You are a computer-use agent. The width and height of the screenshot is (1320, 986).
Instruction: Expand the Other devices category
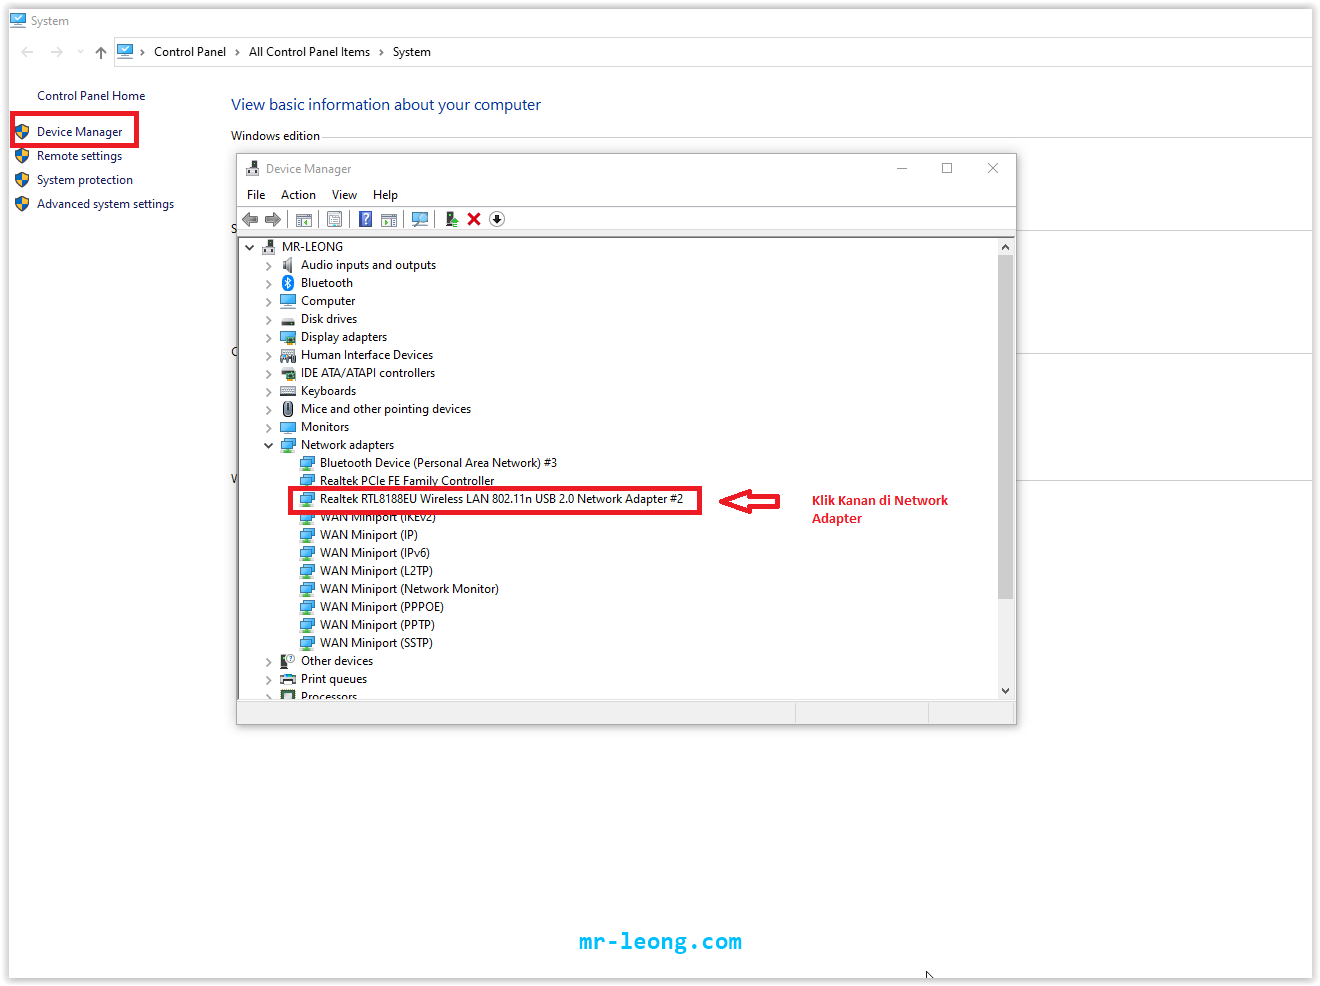click(268, 662)
